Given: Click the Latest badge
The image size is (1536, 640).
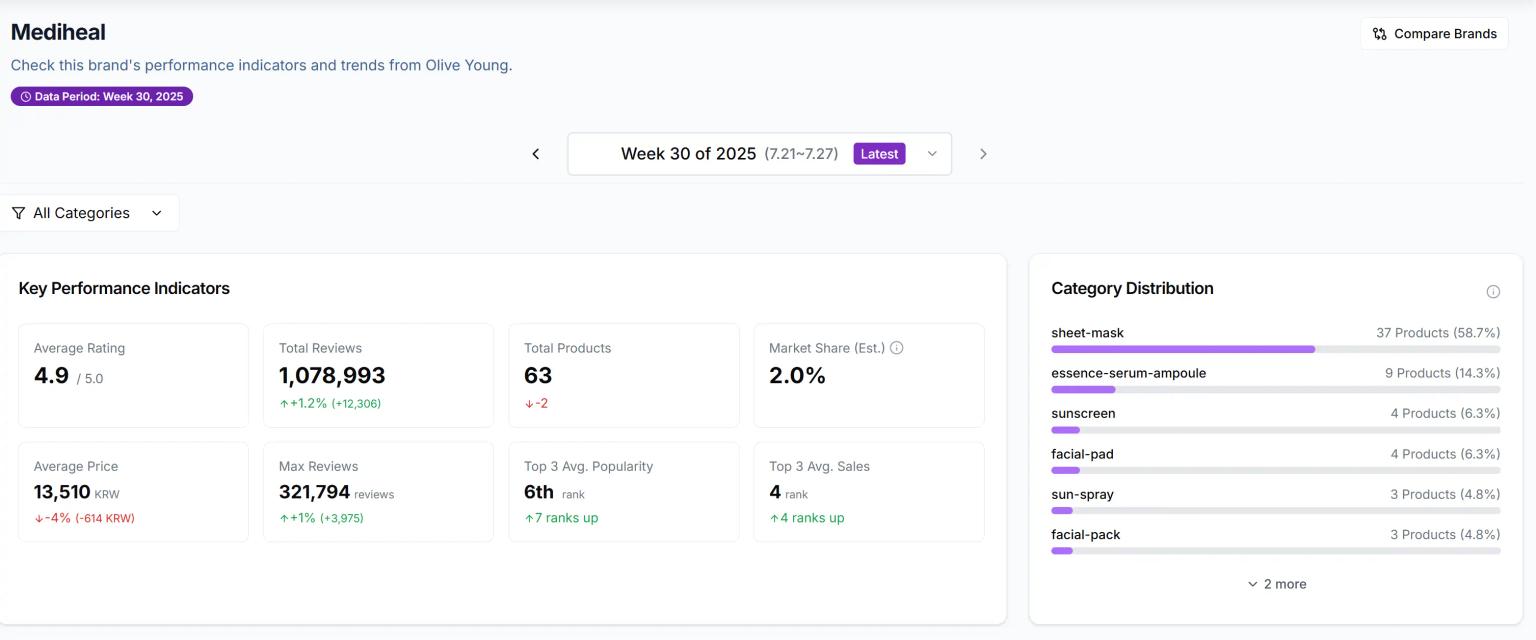Looking at the screenshot, I should pos(879,154).
